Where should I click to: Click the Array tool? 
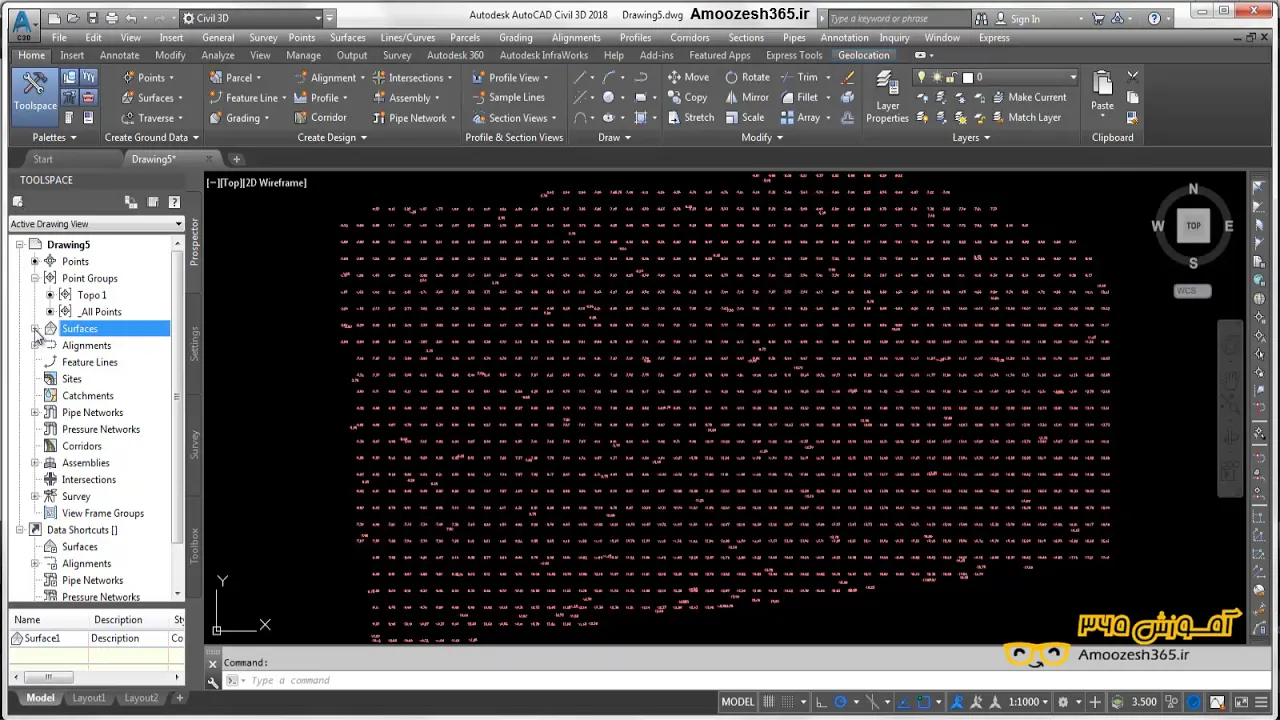[x=801, y=117]
